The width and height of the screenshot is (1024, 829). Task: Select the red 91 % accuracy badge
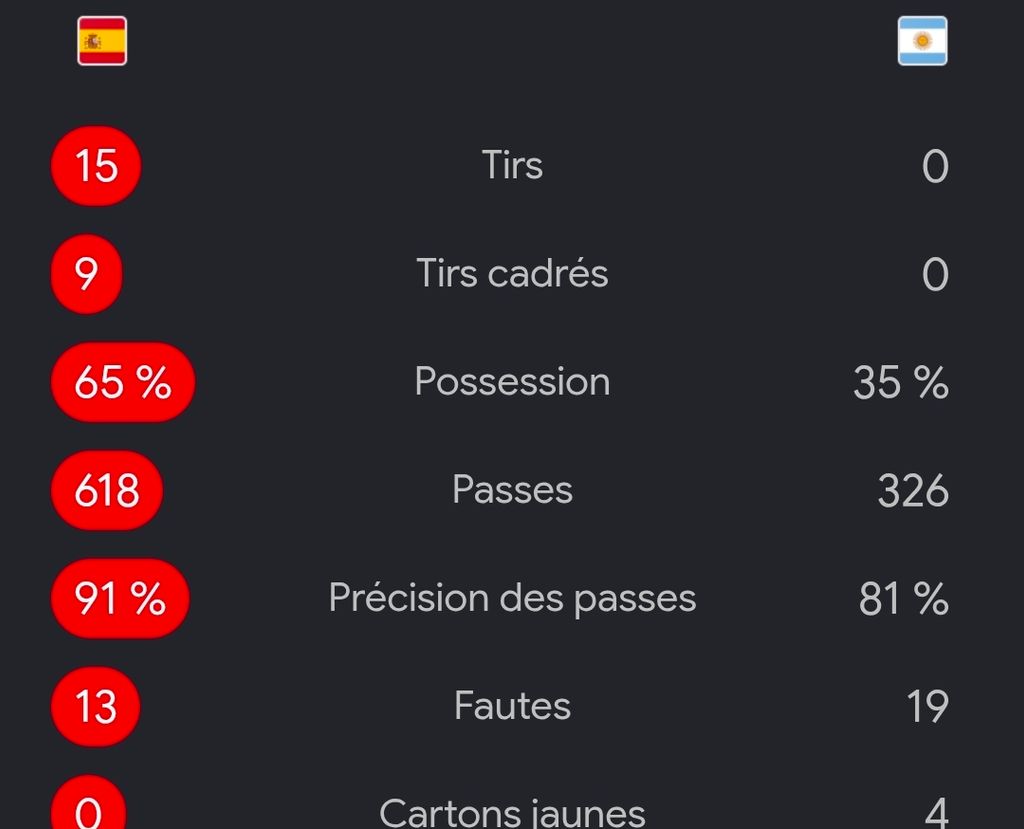click(120, 598)
